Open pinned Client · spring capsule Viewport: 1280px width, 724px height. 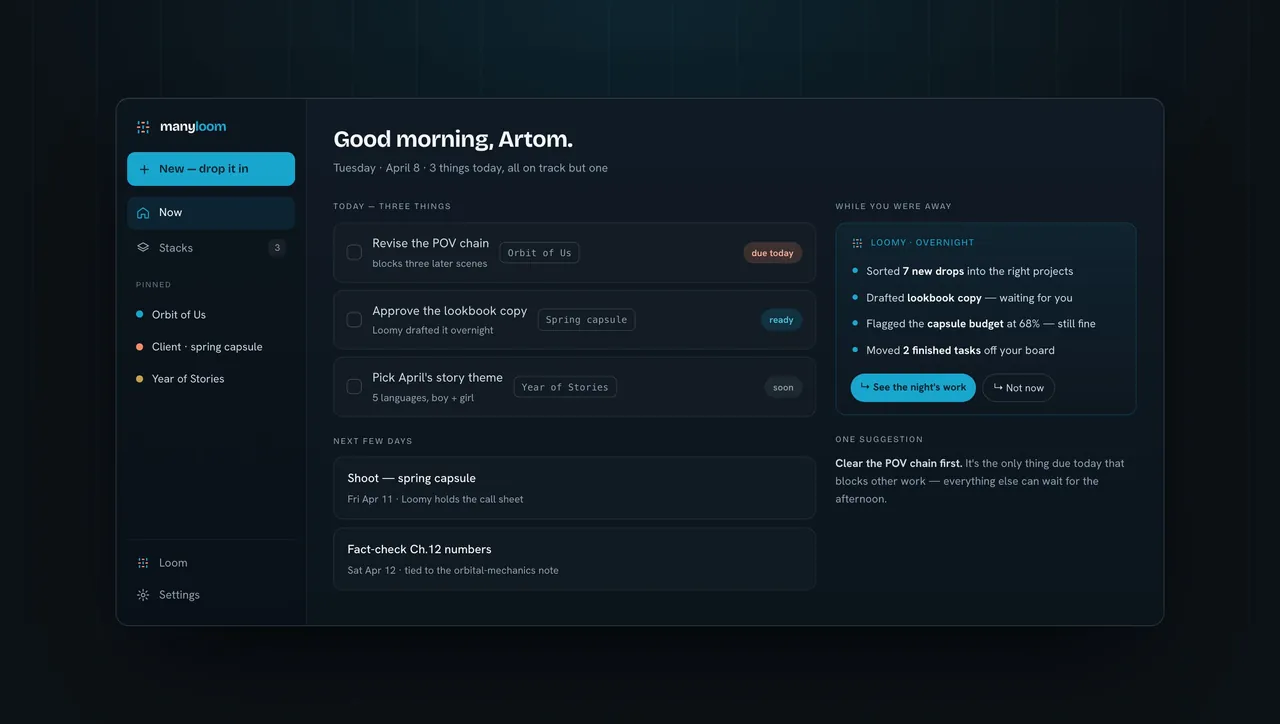(x=211, y=347)
